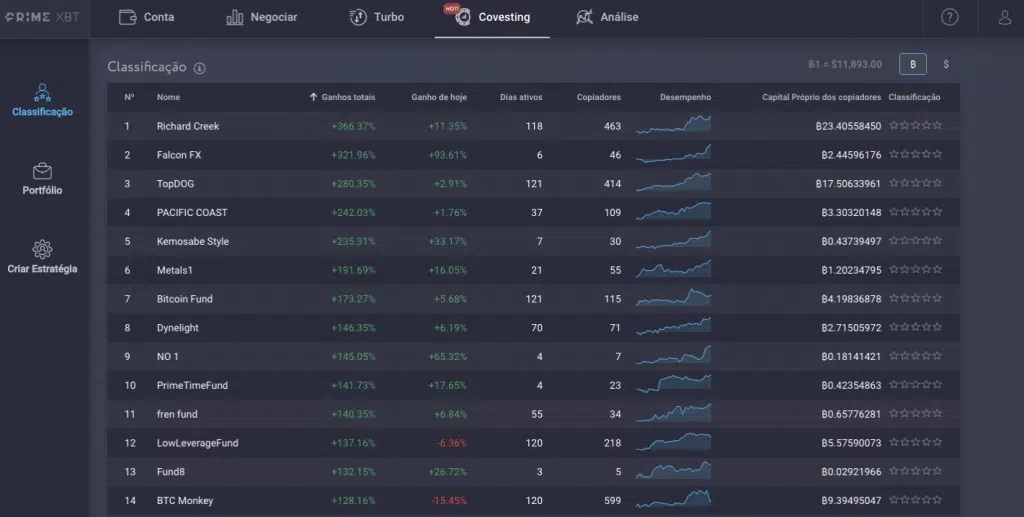Open the Análise tab
Viewport: 1024px width, 517px height.
pyautogui.click(x=607, y=17)
